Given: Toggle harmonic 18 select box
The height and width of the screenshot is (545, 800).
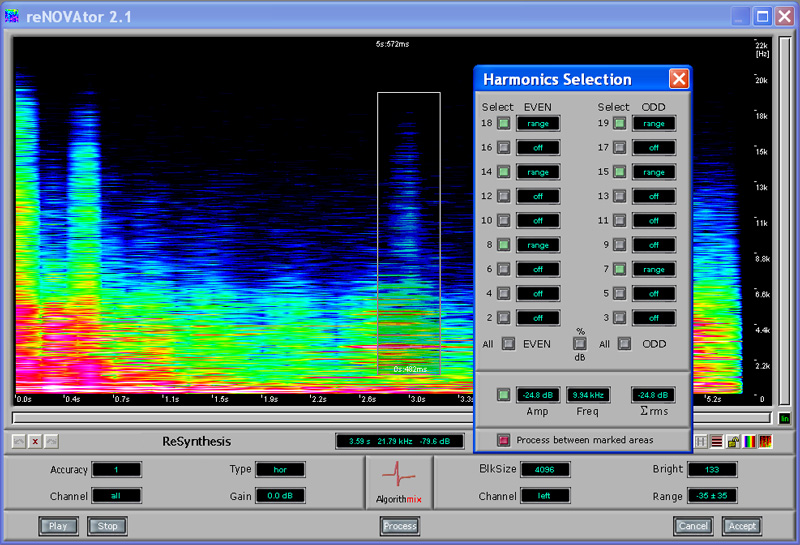Looking at the screenshot, I should click(x=503, y=123).
